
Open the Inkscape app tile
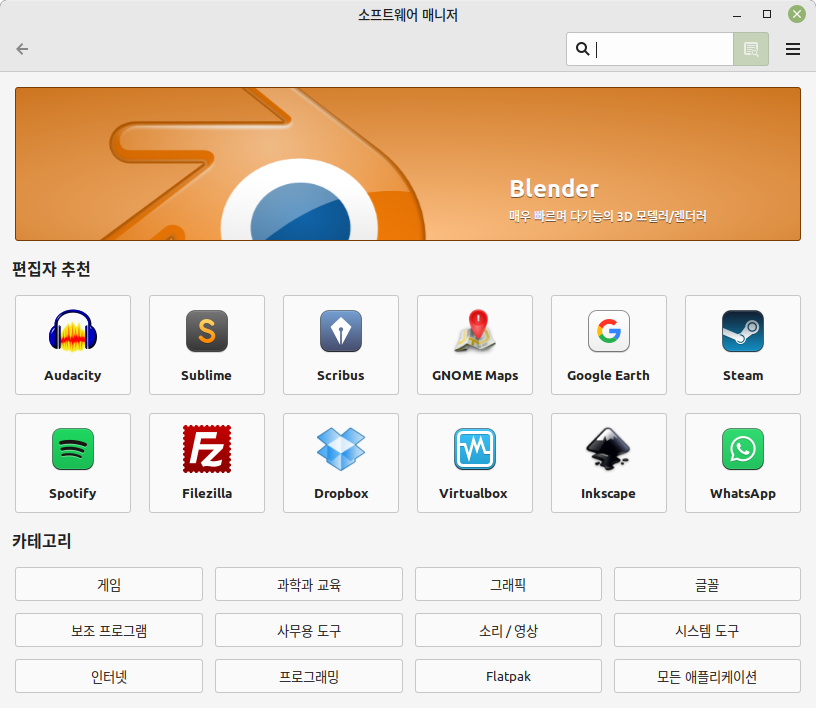[x=609, y=463]
